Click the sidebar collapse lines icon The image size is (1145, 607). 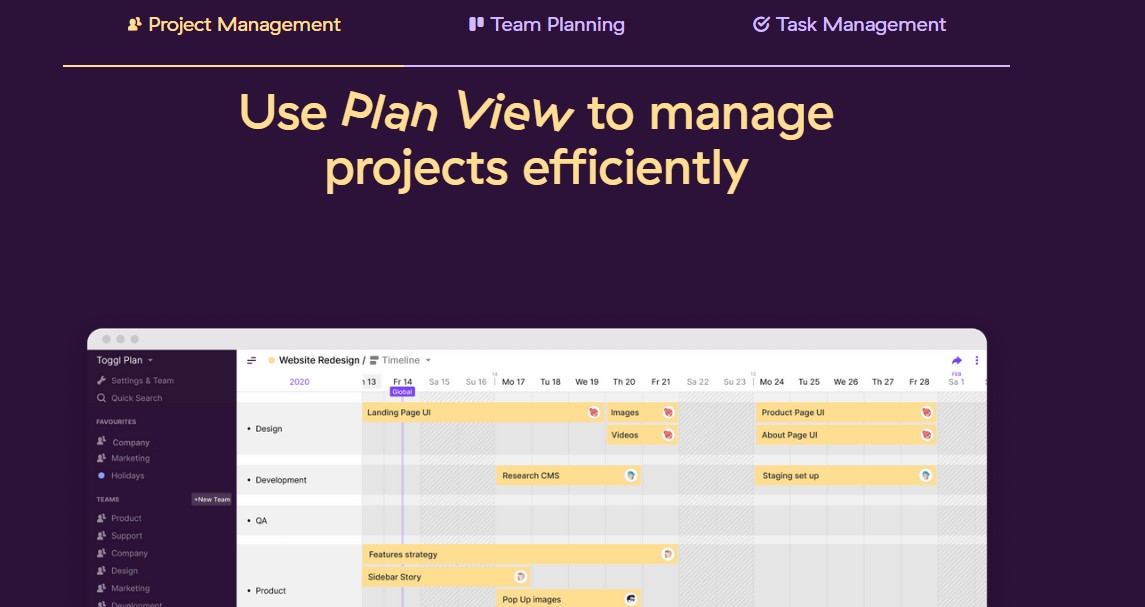251,360
